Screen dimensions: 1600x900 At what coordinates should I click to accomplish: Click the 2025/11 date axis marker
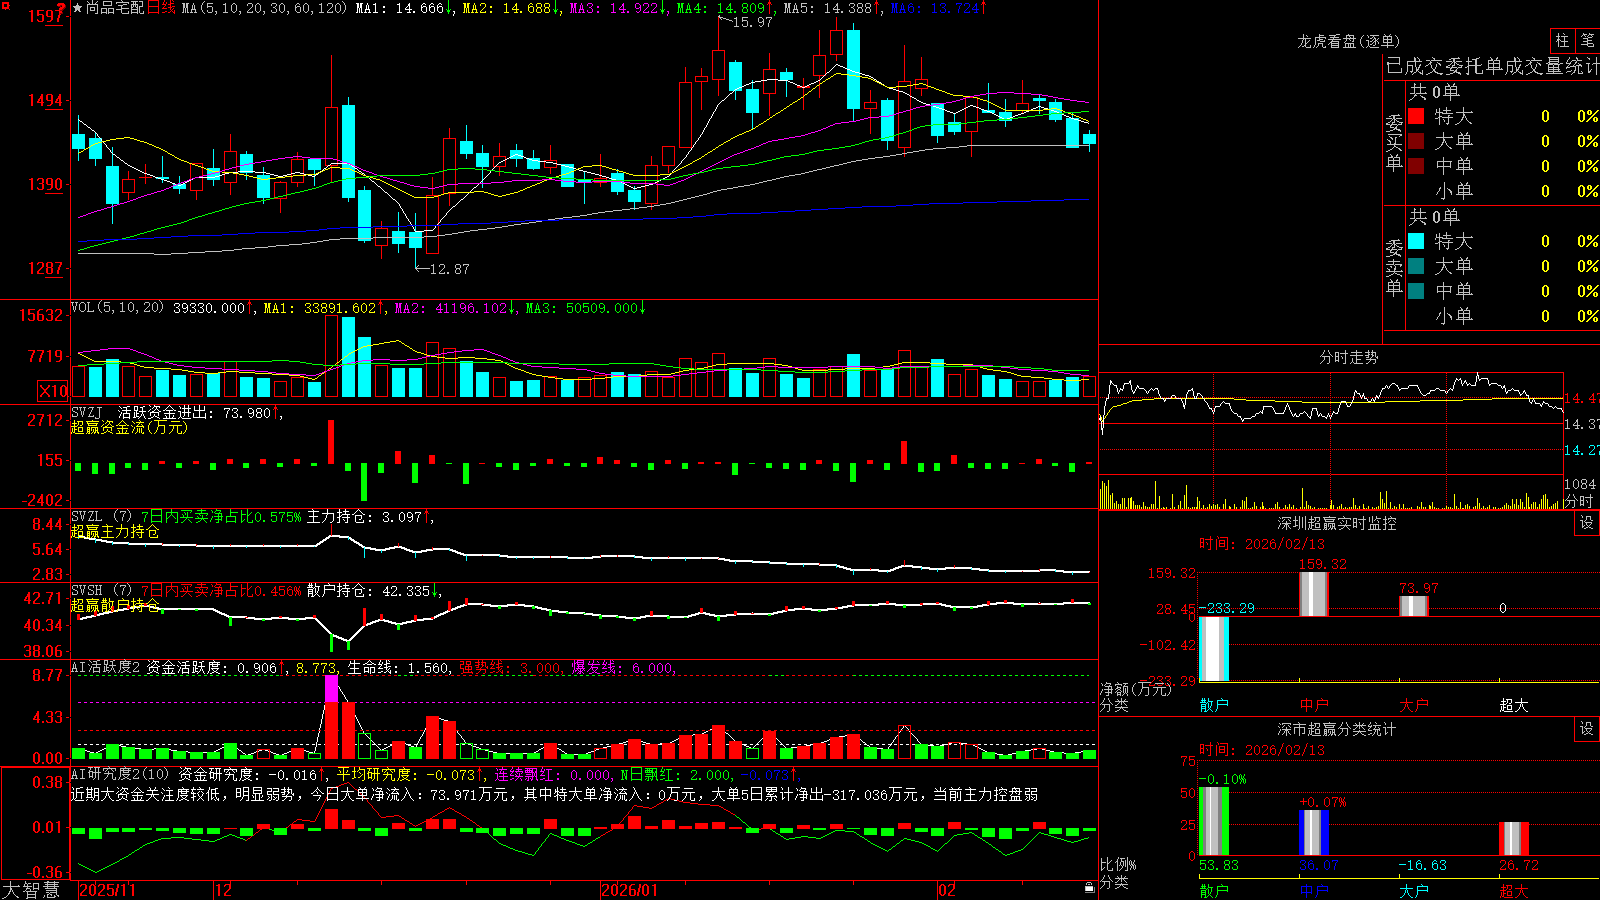(x=107, y=890)
